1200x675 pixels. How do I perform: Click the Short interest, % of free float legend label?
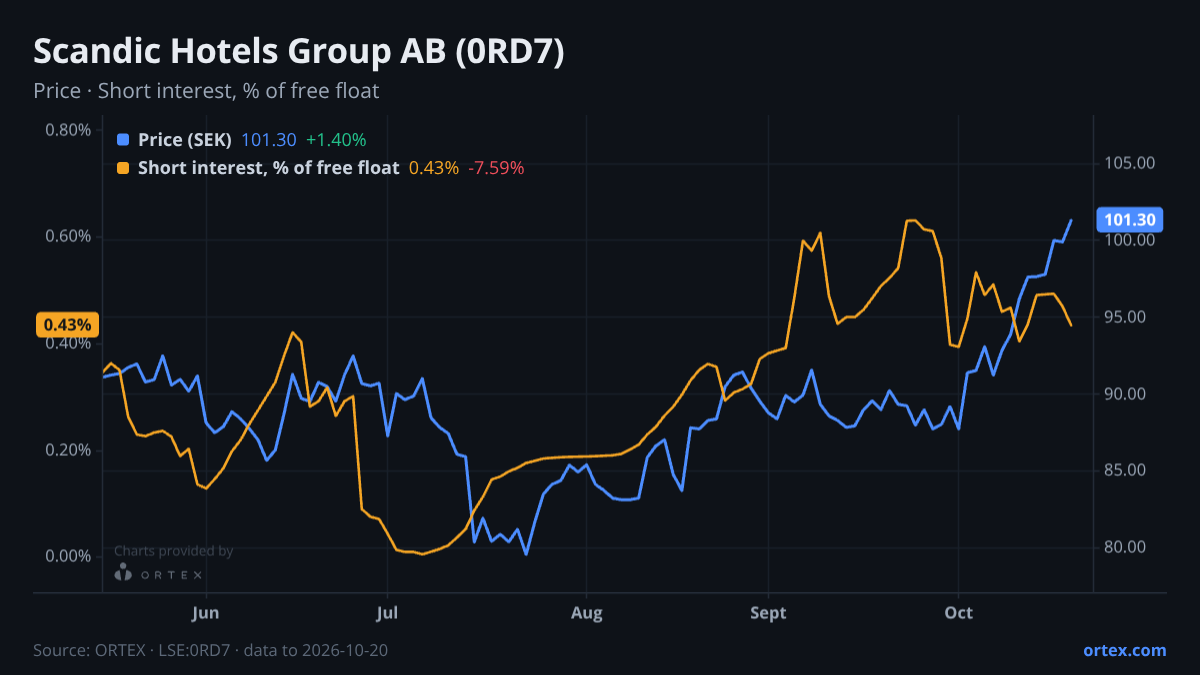click(268, 168)
